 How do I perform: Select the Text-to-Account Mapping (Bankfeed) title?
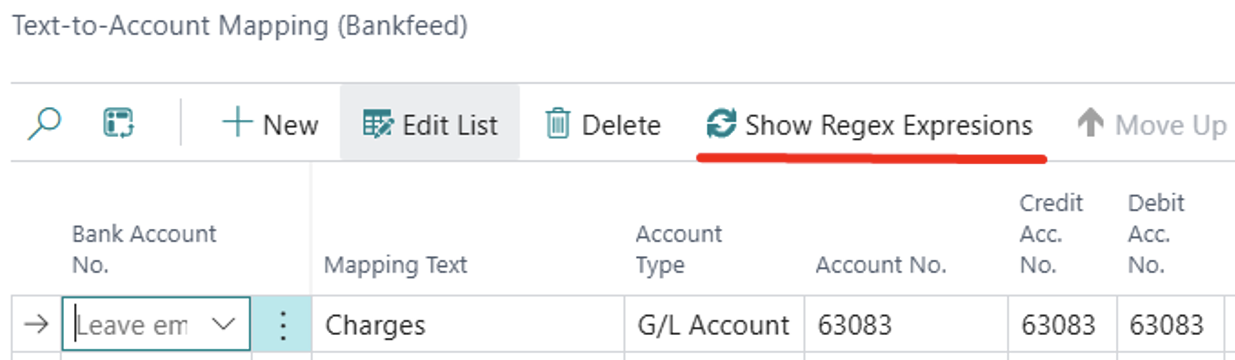click(x=239, y=25)
